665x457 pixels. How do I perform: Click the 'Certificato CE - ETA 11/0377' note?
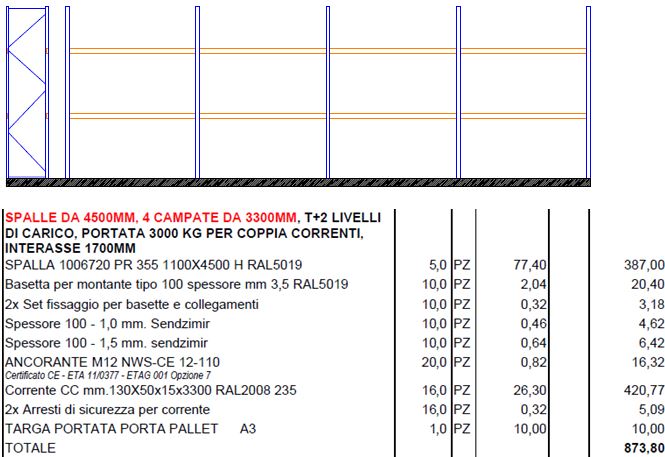(x=108, y=376)
